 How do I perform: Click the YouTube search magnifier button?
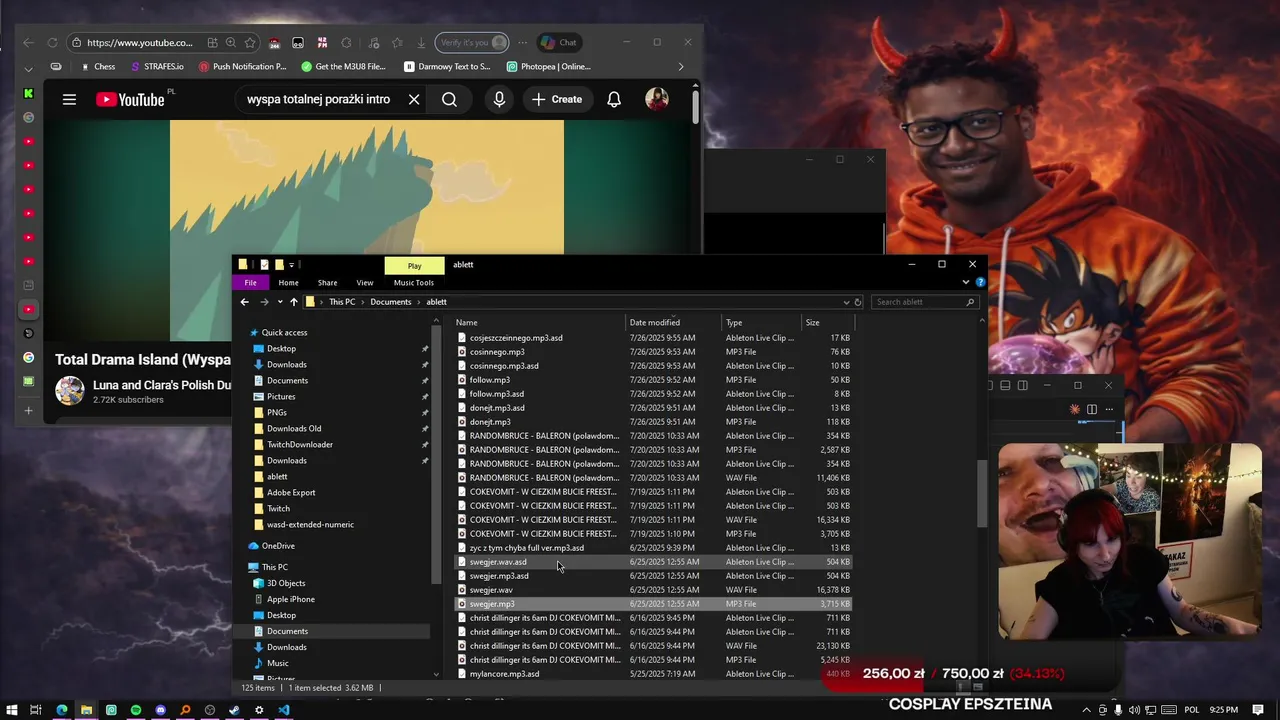449,99
